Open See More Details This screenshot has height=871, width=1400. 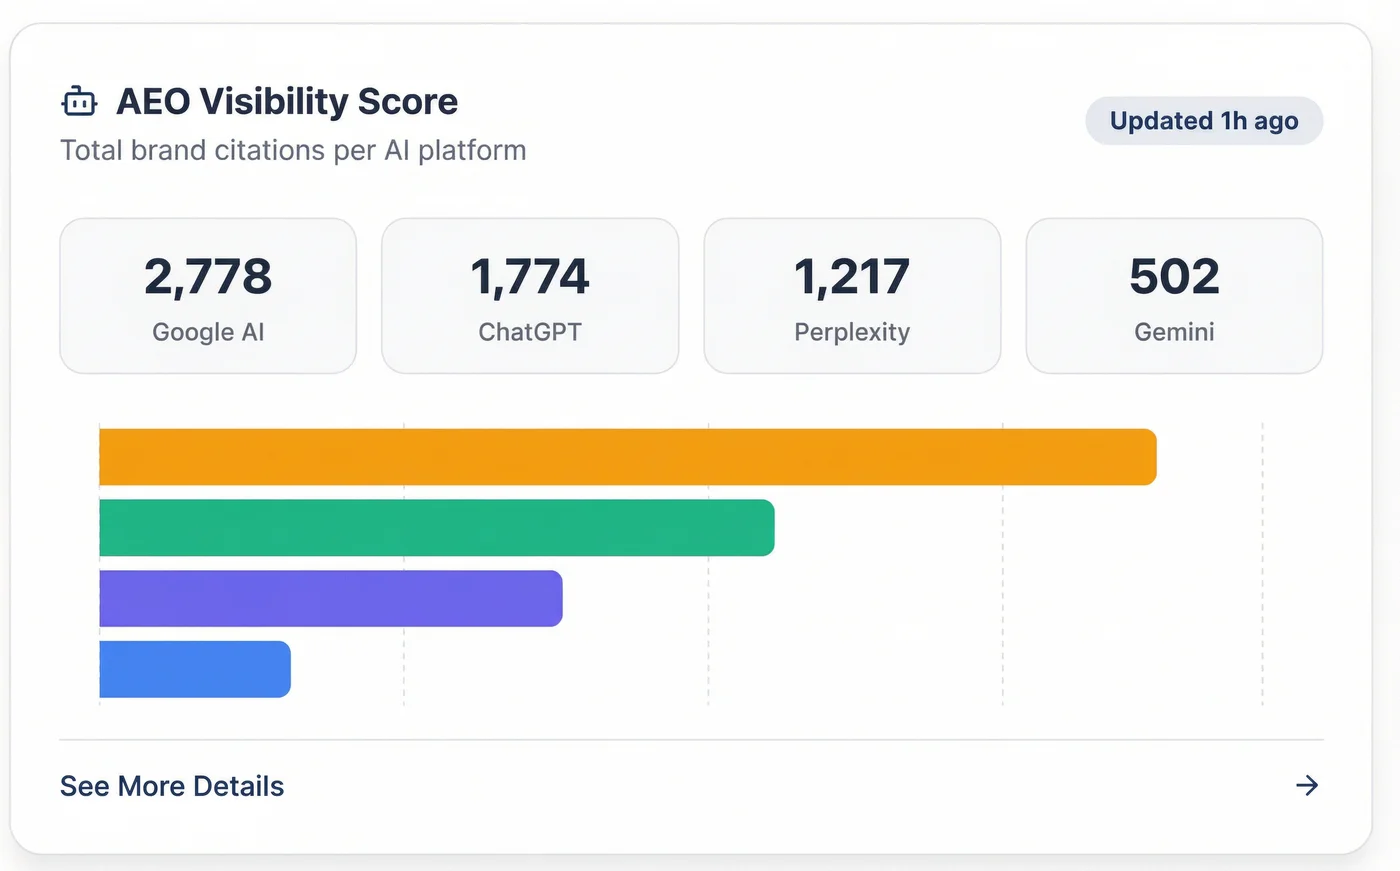(171, 786)
